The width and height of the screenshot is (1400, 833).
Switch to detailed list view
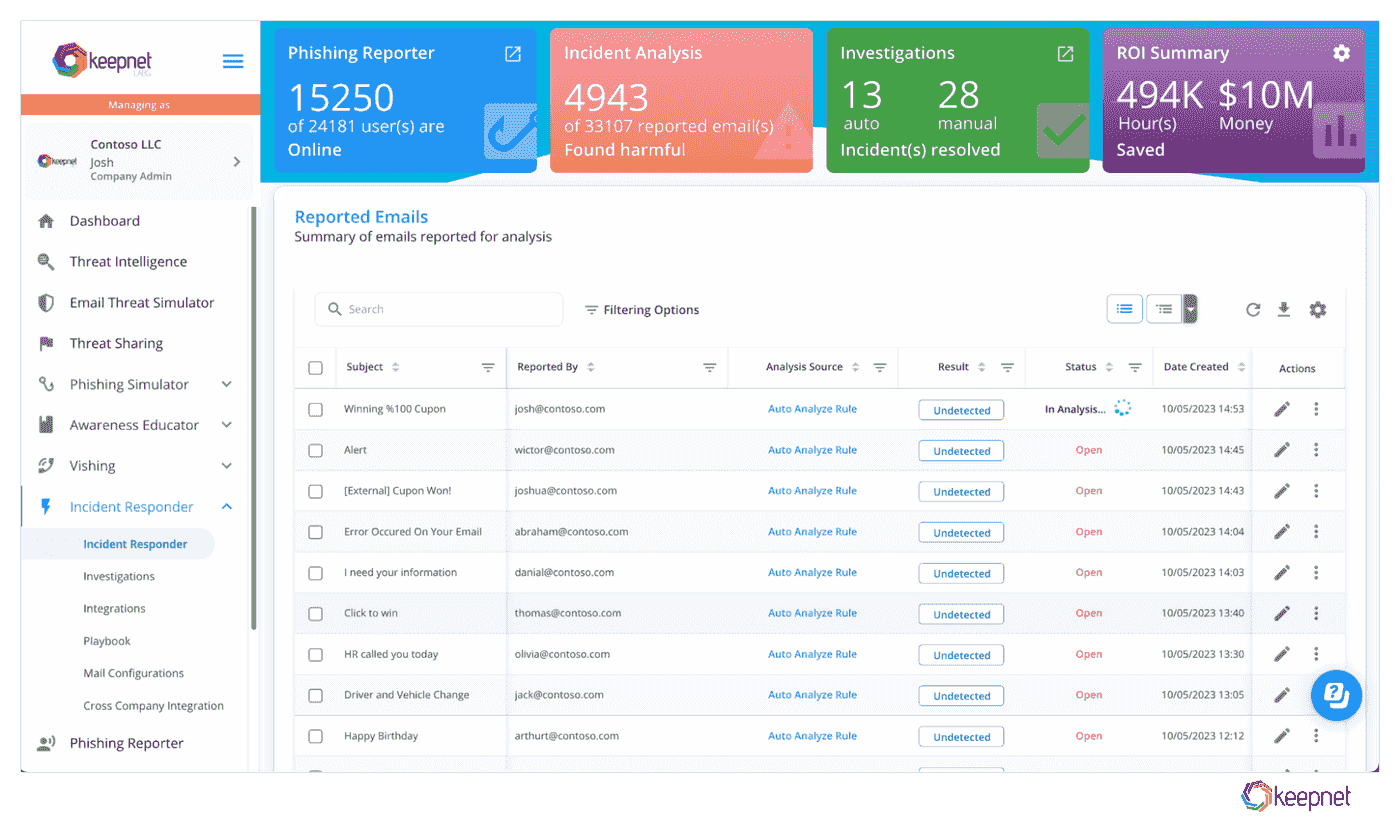(1164, 309)
